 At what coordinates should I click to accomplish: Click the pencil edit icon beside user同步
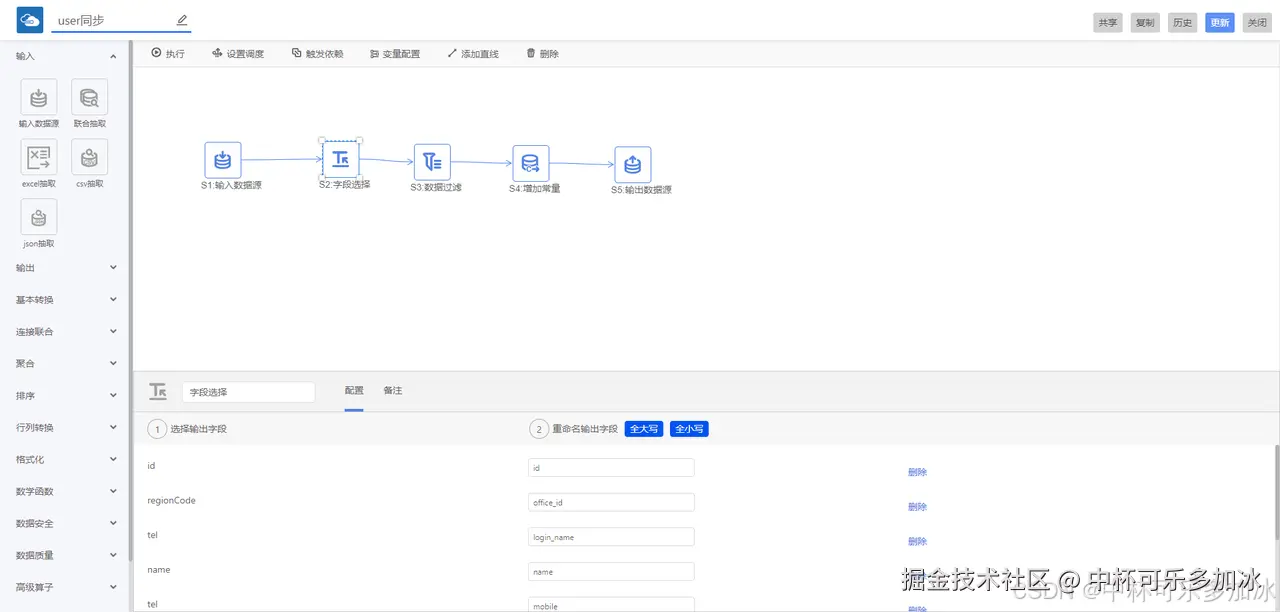[x=182, y=20]
